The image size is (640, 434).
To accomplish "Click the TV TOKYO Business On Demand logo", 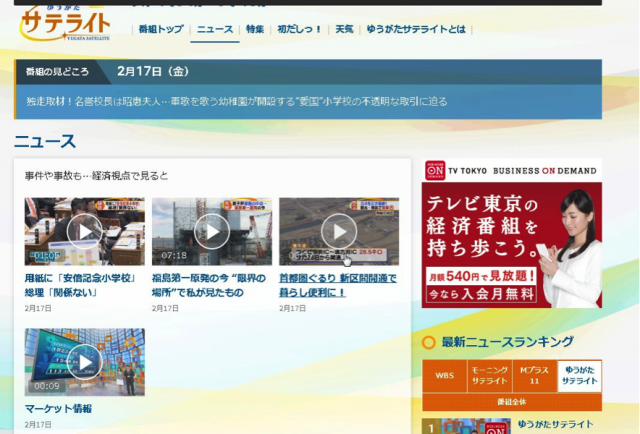I will [x=511, y=171].
